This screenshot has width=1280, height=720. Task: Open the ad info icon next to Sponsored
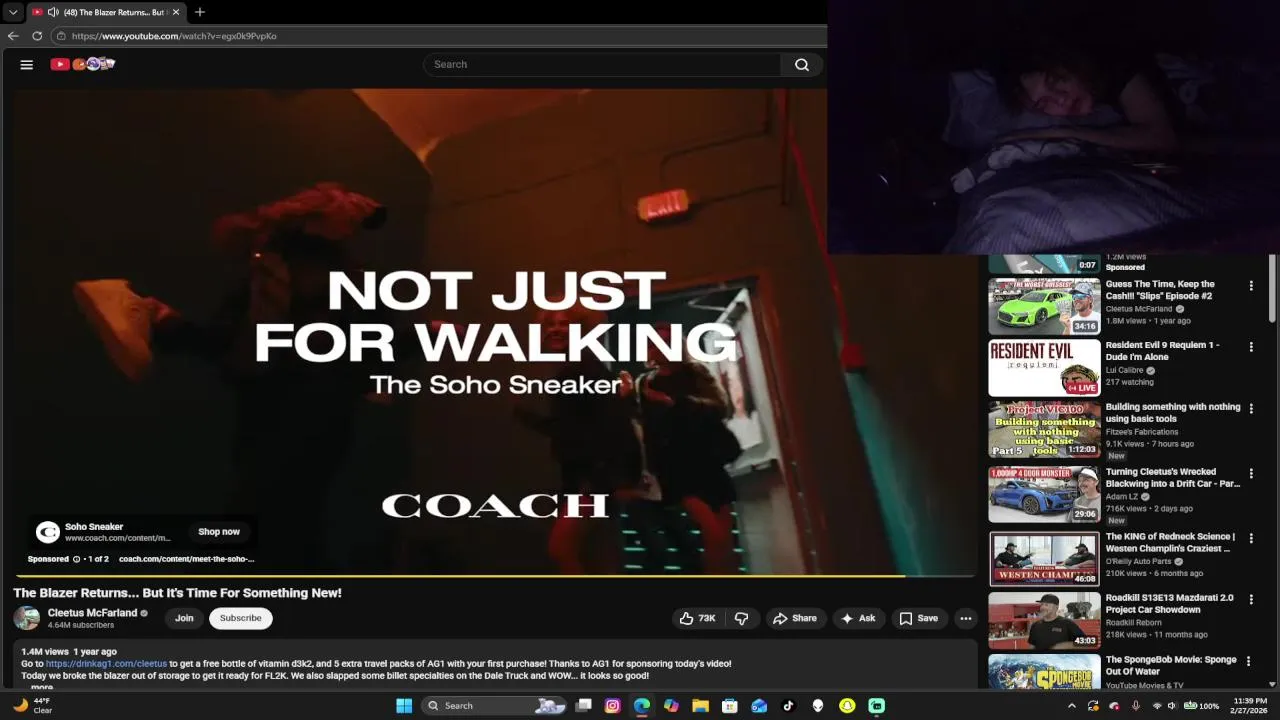77,559
